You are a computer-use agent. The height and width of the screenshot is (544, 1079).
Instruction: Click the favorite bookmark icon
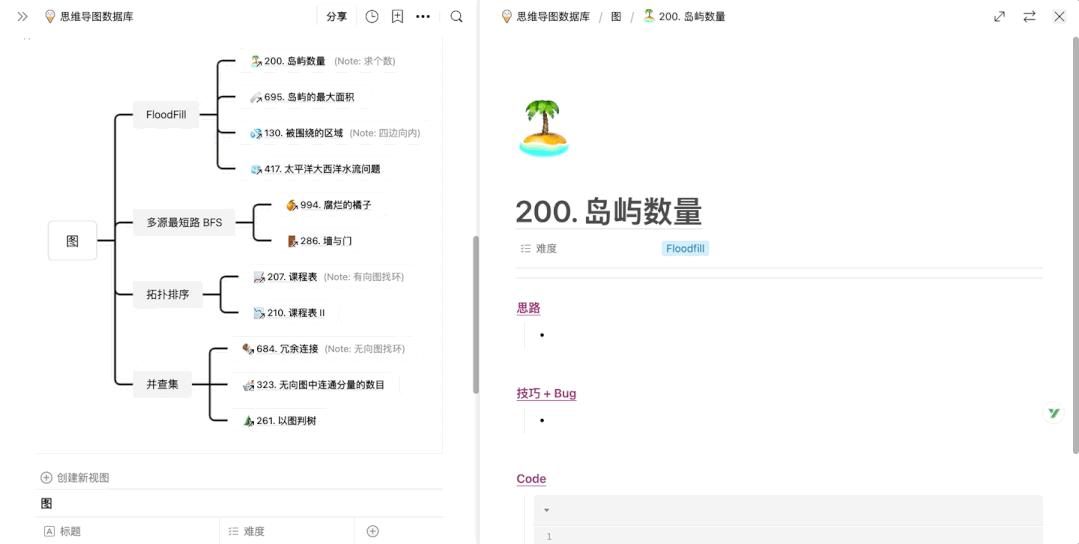(x=397, y=16)
